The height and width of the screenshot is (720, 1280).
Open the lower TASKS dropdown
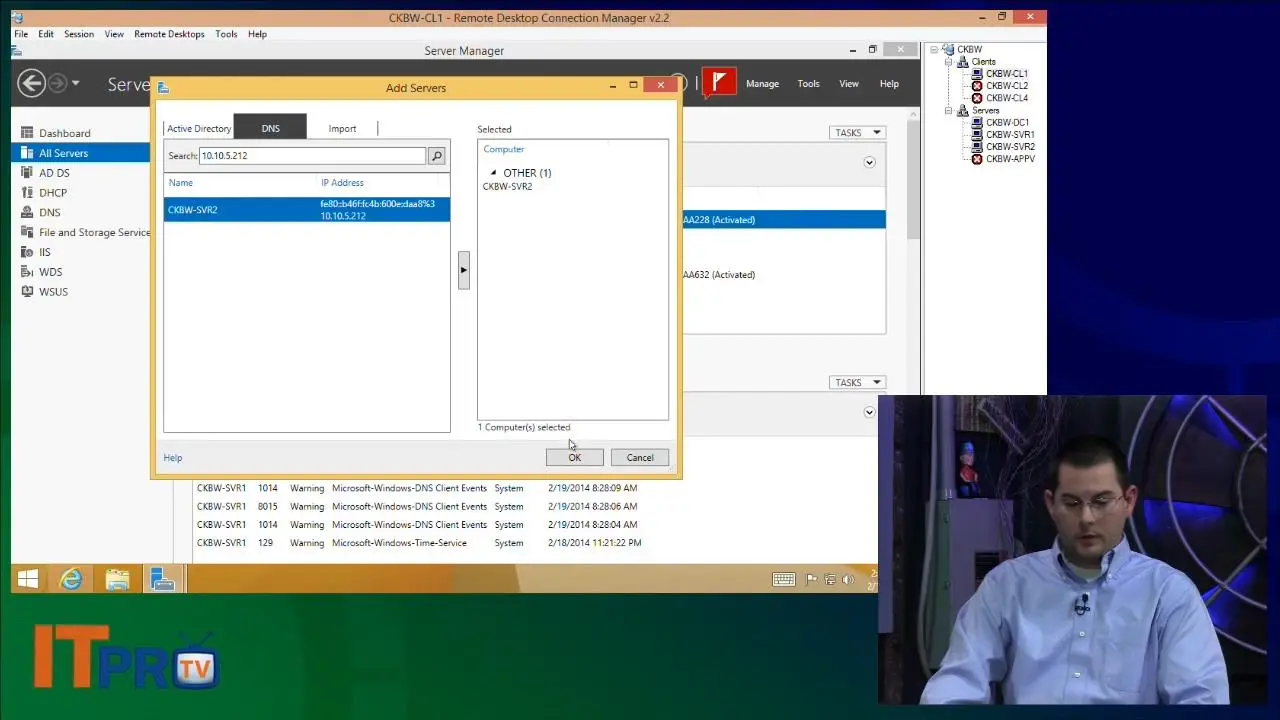857,382
